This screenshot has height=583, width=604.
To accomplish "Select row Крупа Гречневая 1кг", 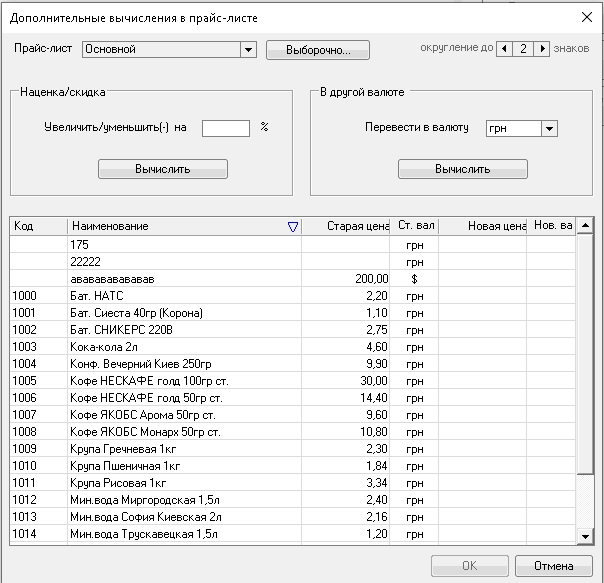I will point(293,449).
